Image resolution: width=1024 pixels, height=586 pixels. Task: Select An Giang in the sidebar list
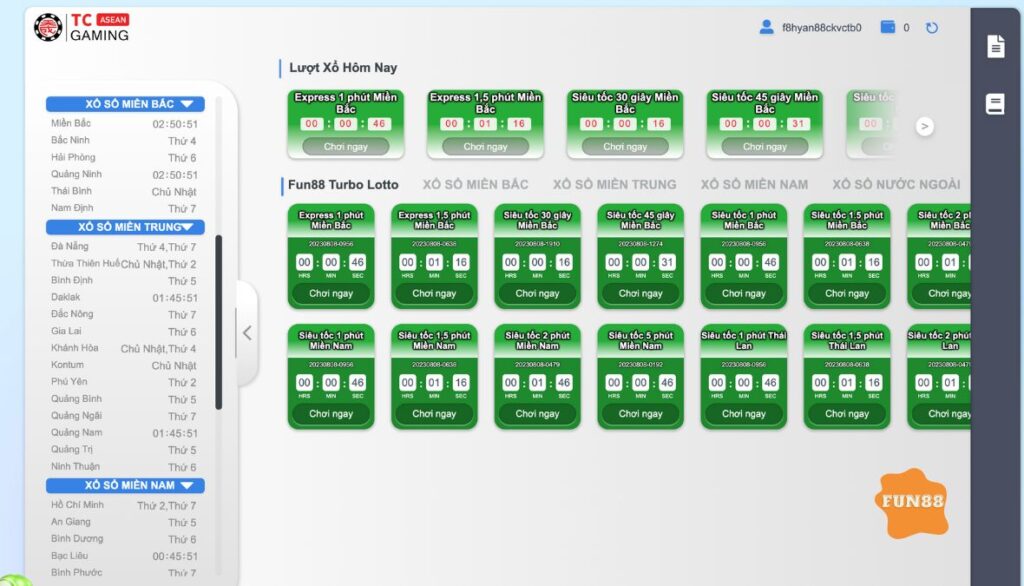(x=123, y=522)
